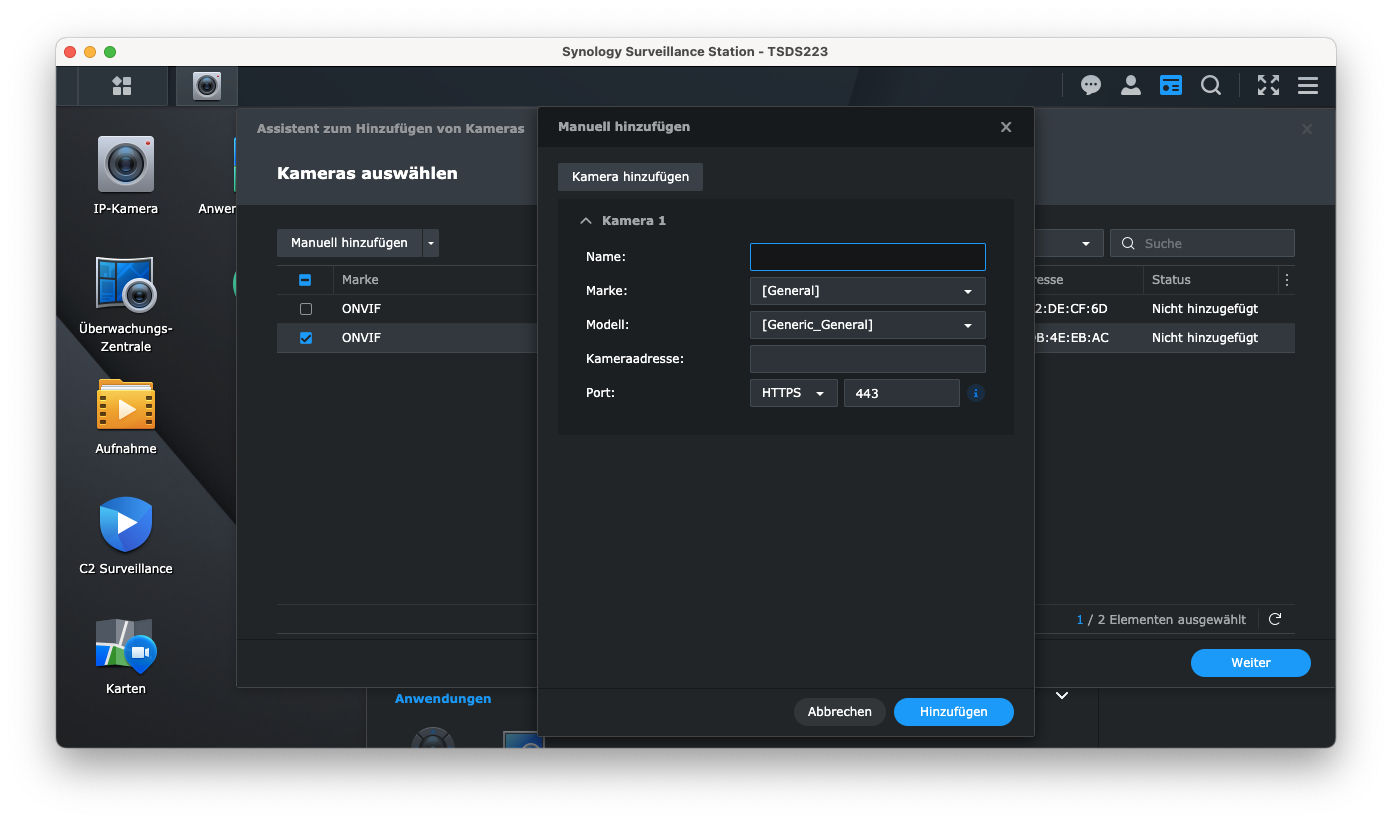Click the main menu grid icon
The image size is (1392, 822).
122,86
